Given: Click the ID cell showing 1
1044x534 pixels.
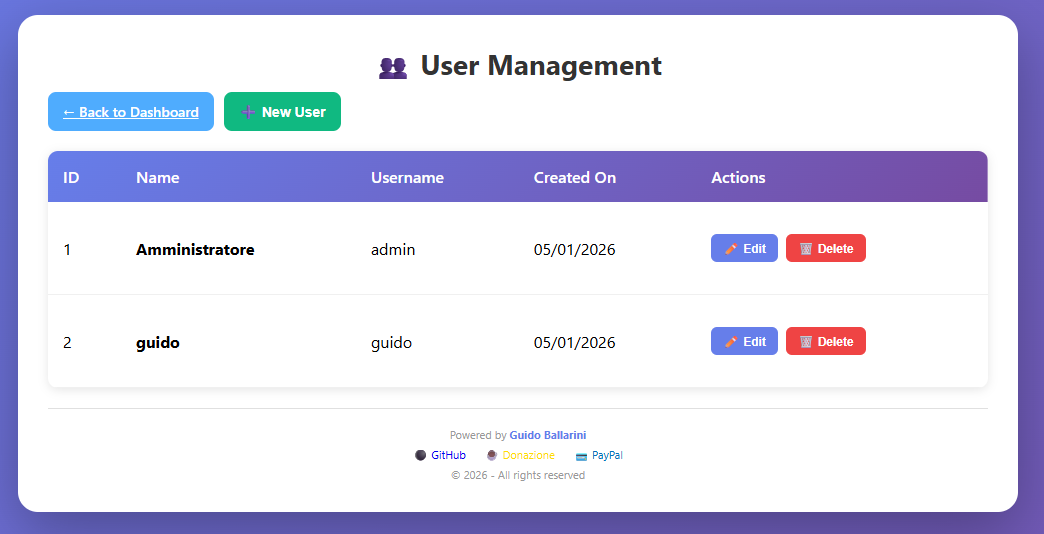Looking at the screenshot, I should click(x=67, y=250).
